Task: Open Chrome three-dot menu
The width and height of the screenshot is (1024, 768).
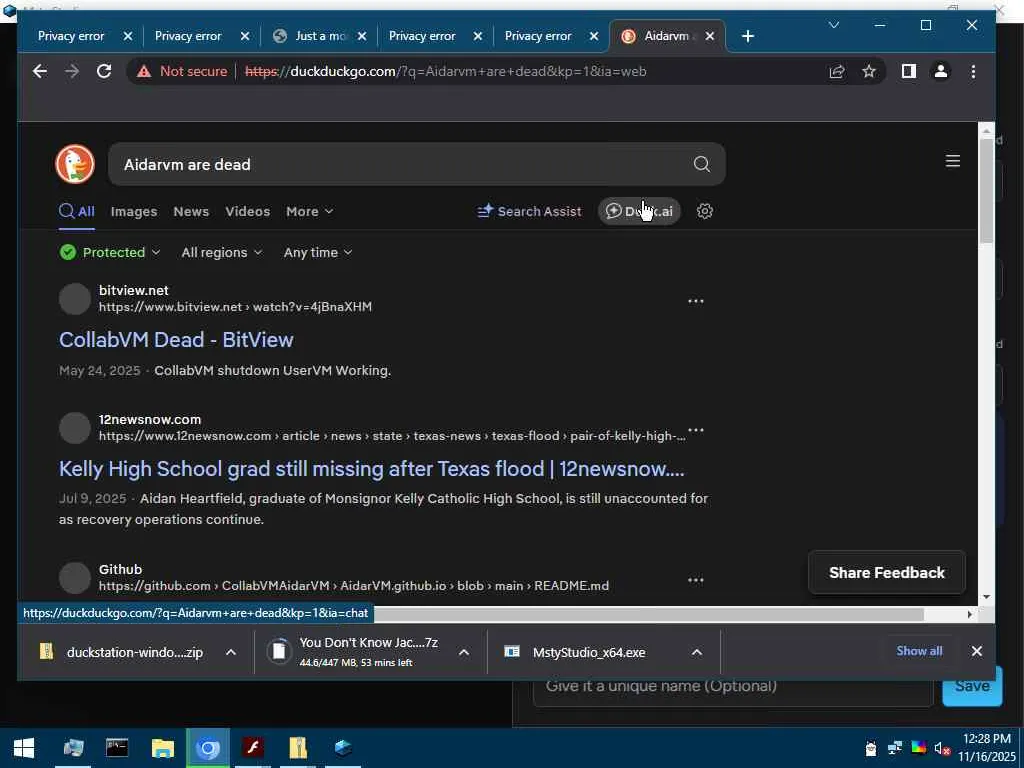Action: click(973, 71)
